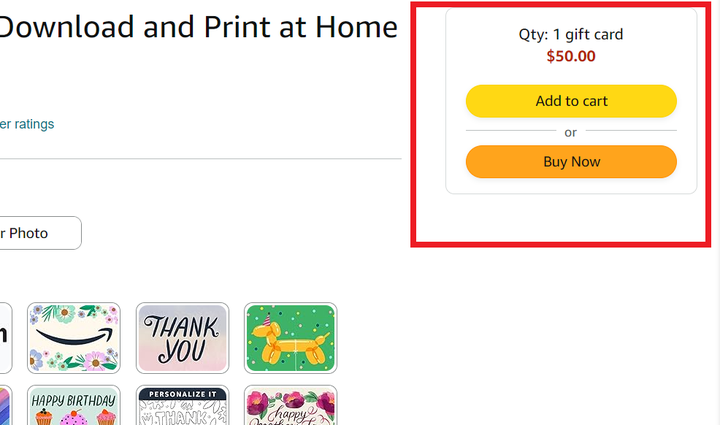
Task: Click the party hat on the balloon dog
Action: pos(266,319)
